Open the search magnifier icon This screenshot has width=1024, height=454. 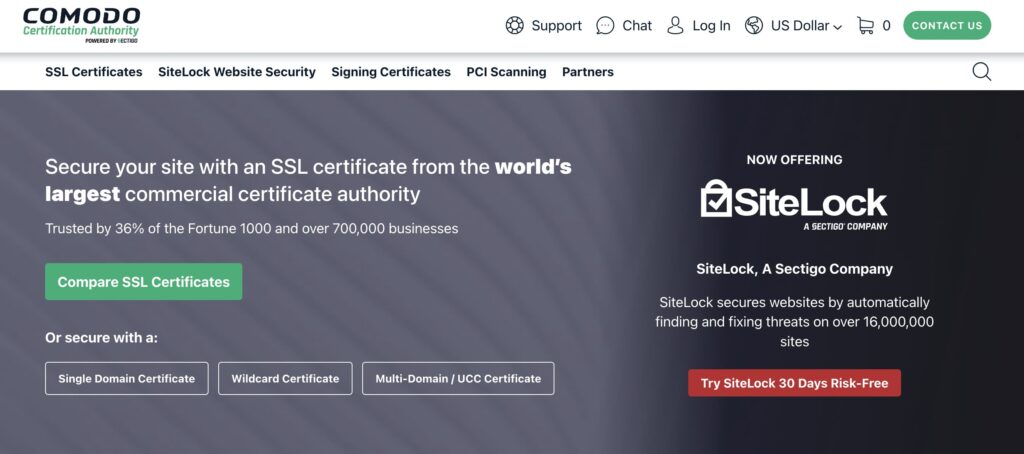(x=982, y=71)
